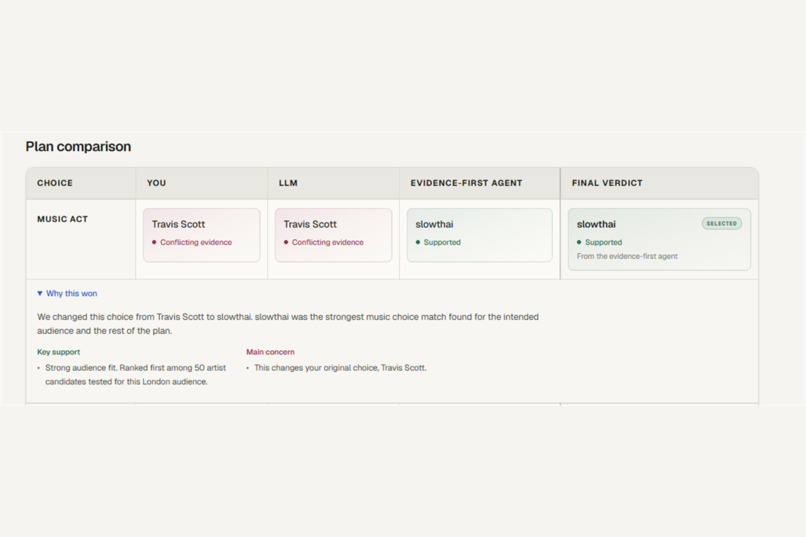Click the SELECTED badge in Final Verdict

pos(722,224)
